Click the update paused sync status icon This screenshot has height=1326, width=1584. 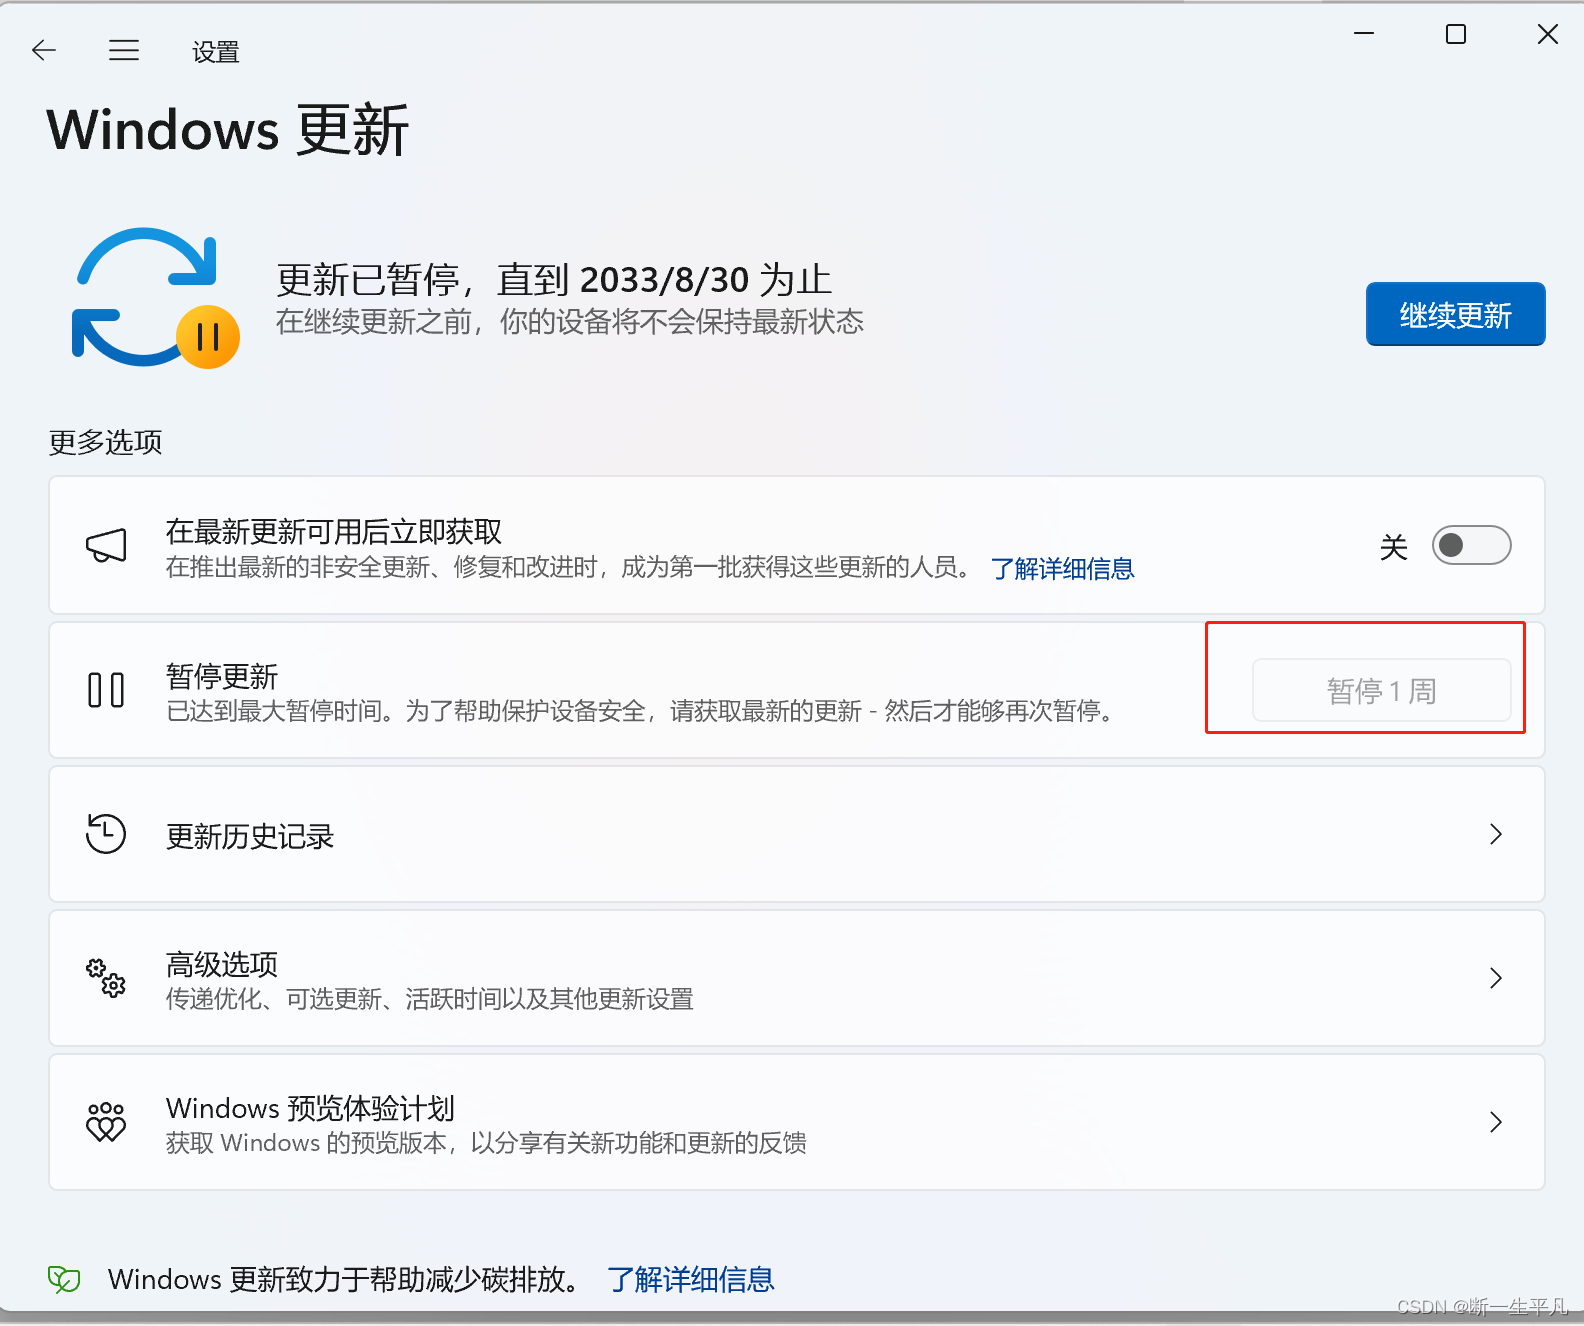click(155, 298)
